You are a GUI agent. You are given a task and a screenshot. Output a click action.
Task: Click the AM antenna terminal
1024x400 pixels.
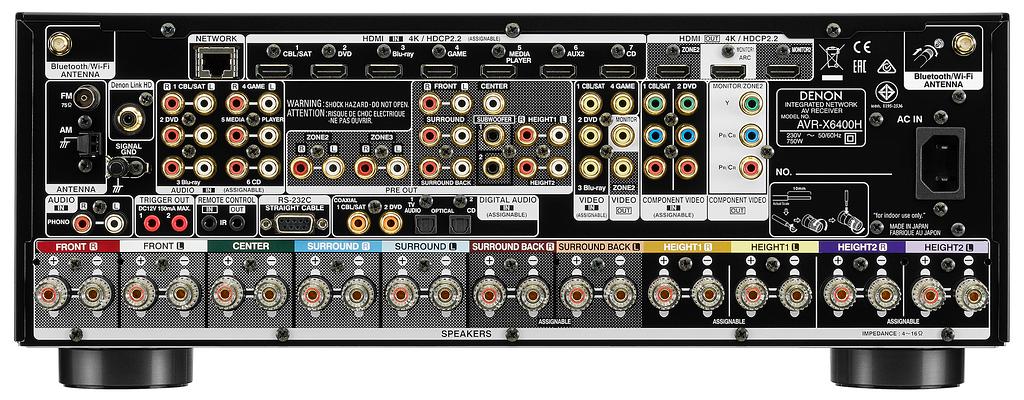pos(88,144)
